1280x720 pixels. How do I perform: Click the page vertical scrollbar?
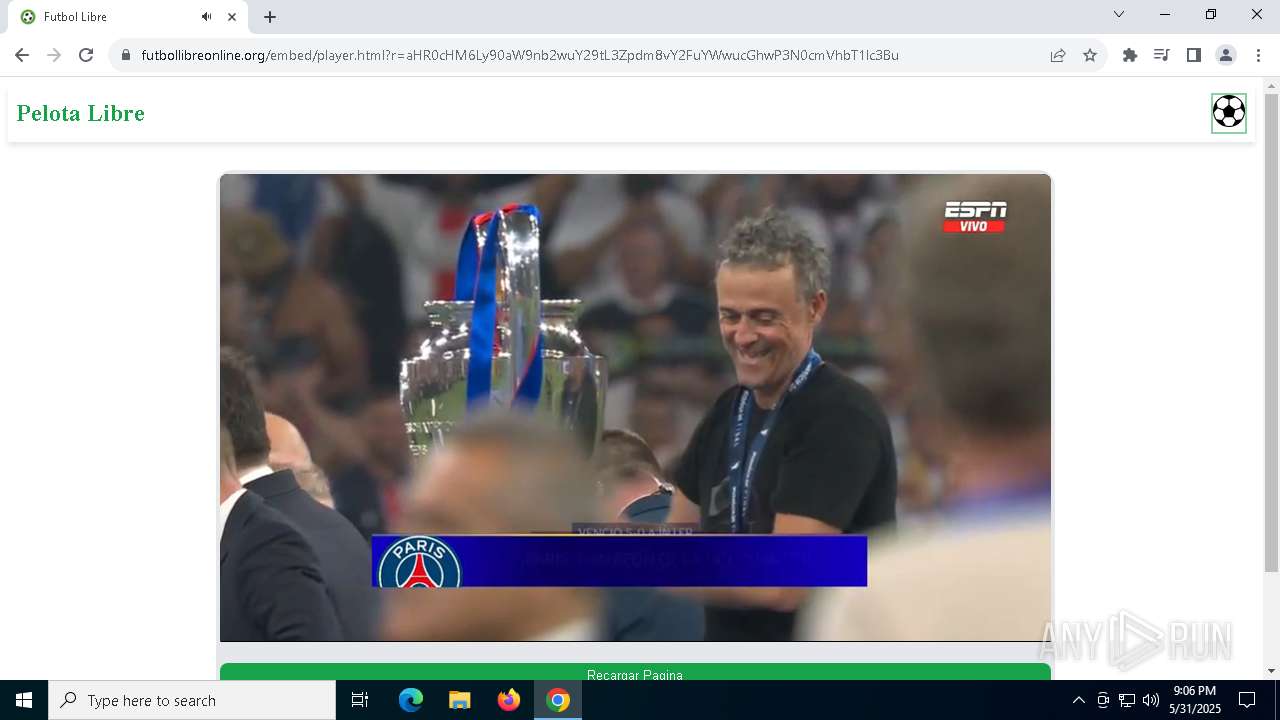tap(1271, 333)
